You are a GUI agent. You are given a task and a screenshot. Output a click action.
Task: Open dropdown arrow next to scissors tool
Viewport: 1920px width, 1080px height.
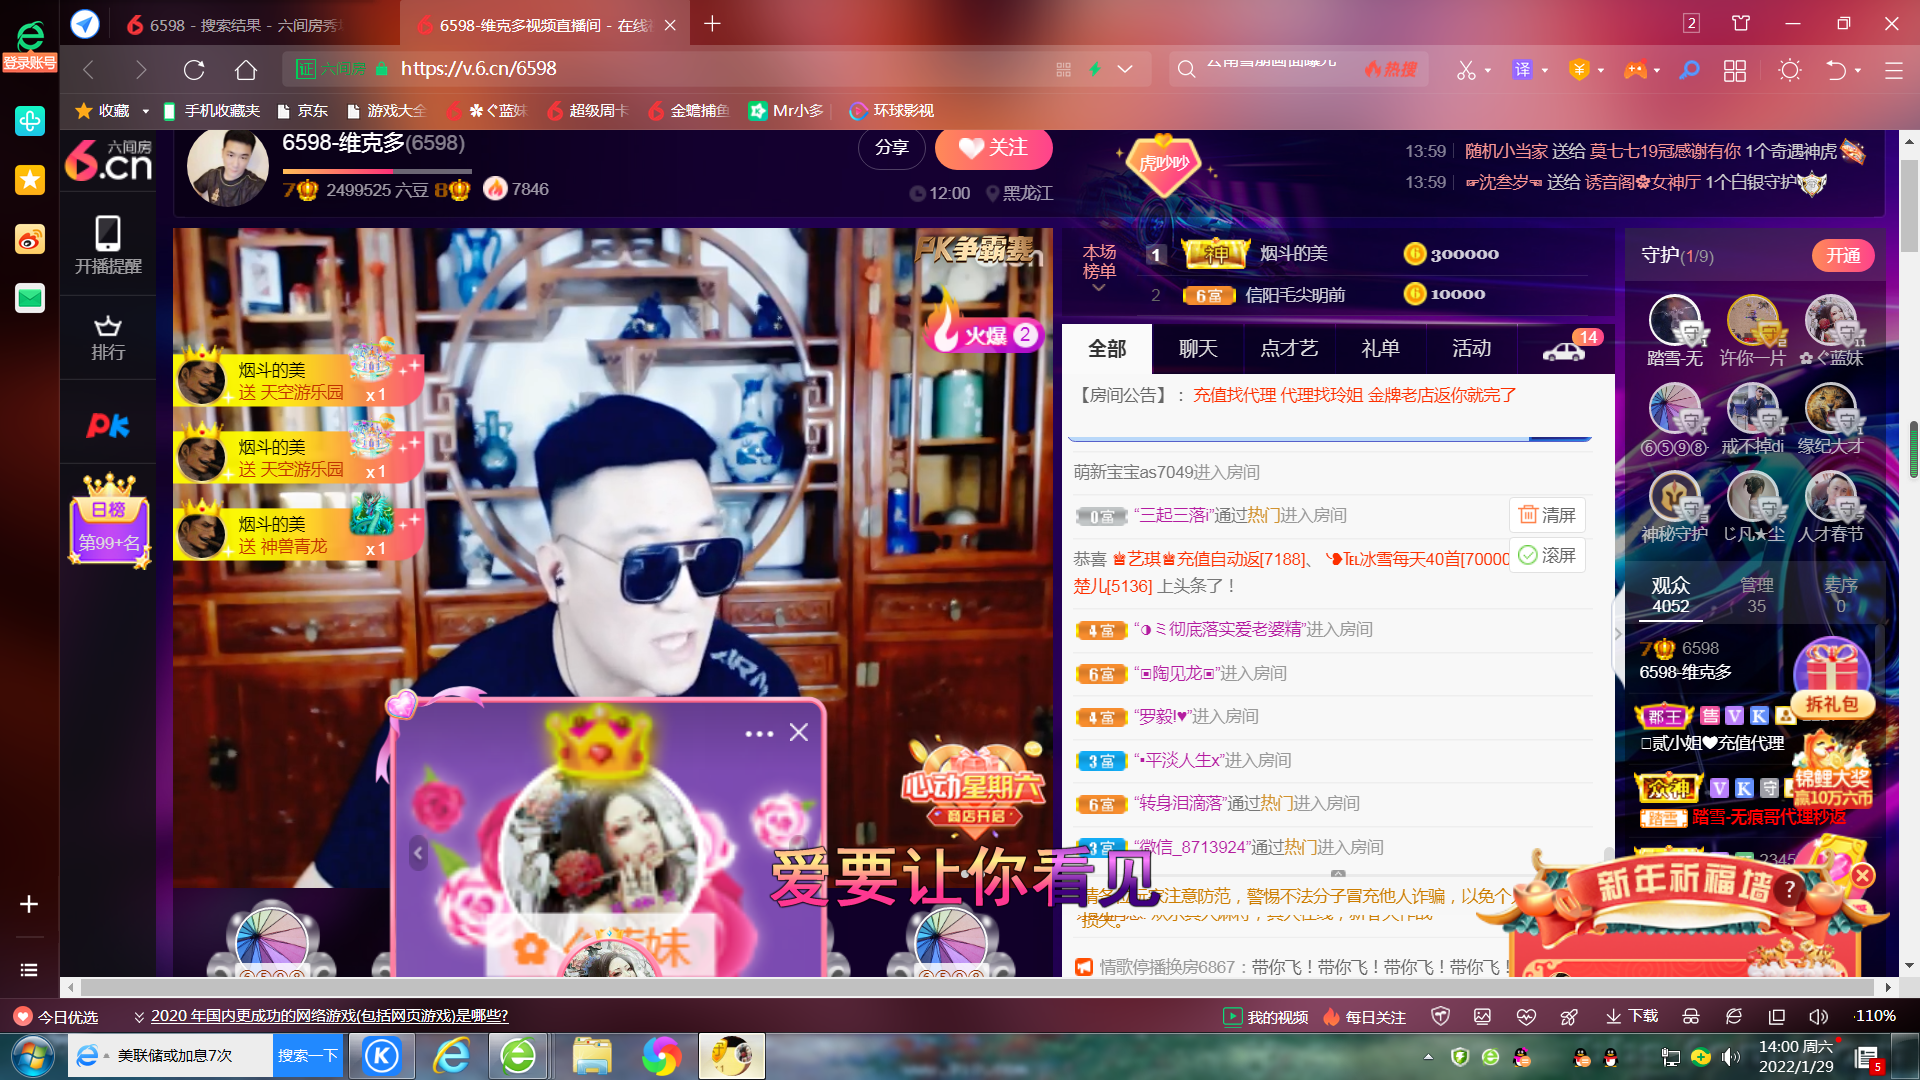(x=1488, y=71)
